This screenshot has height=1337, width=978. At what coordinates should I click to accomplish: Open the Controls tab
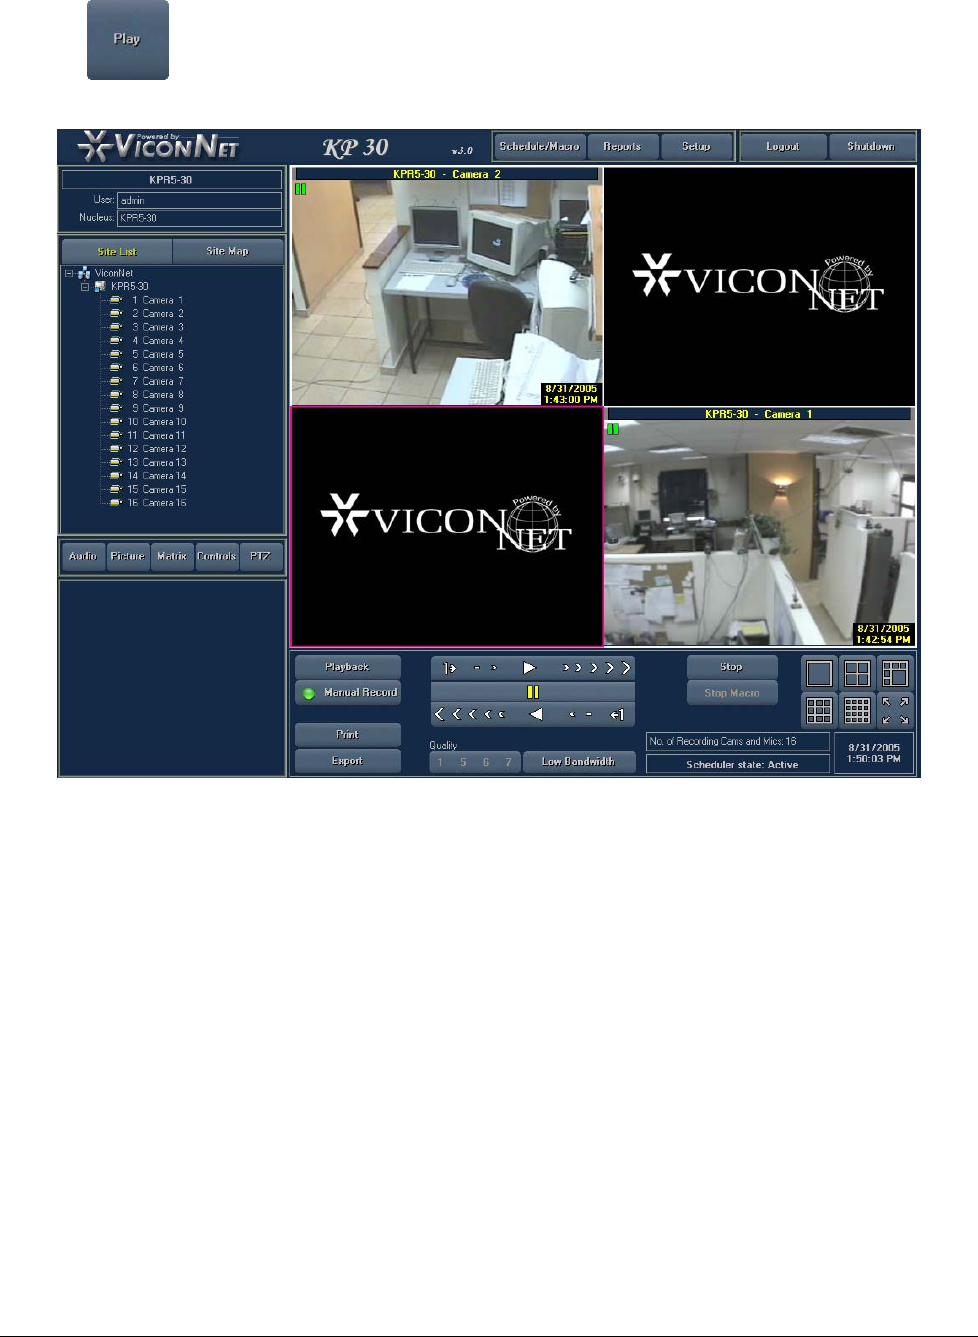[217, 556]
